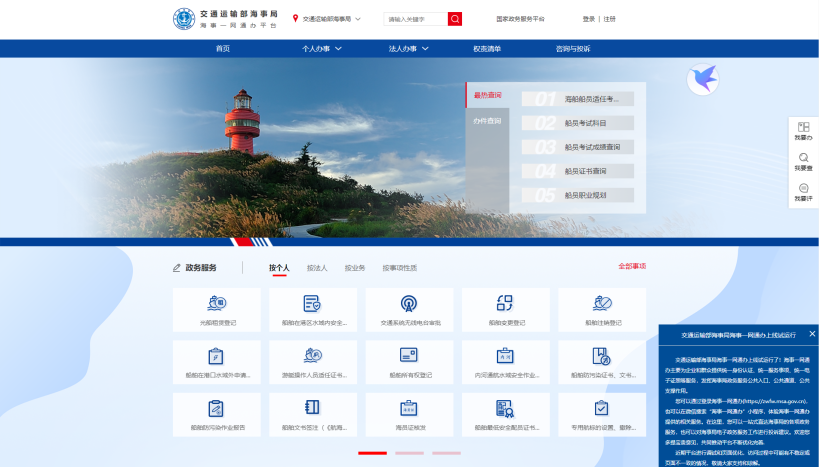Open 权责清单 in the navigation bar
Screen dimensions: 819x467
[x=487, y=48]
